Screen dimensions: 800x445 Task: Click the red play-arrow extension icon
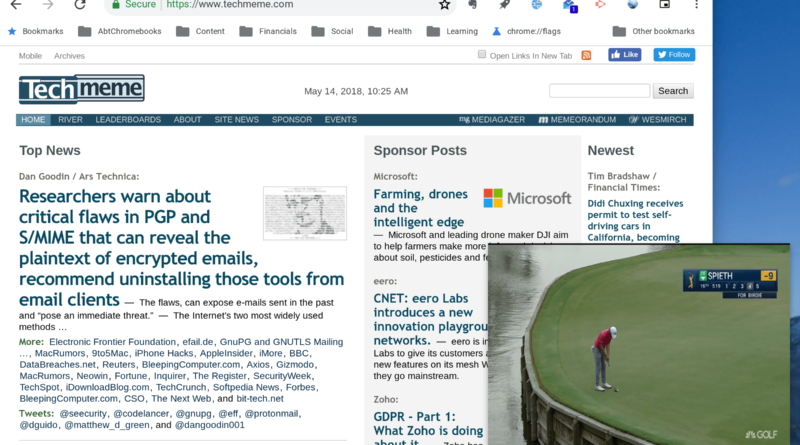coord(601,4)
